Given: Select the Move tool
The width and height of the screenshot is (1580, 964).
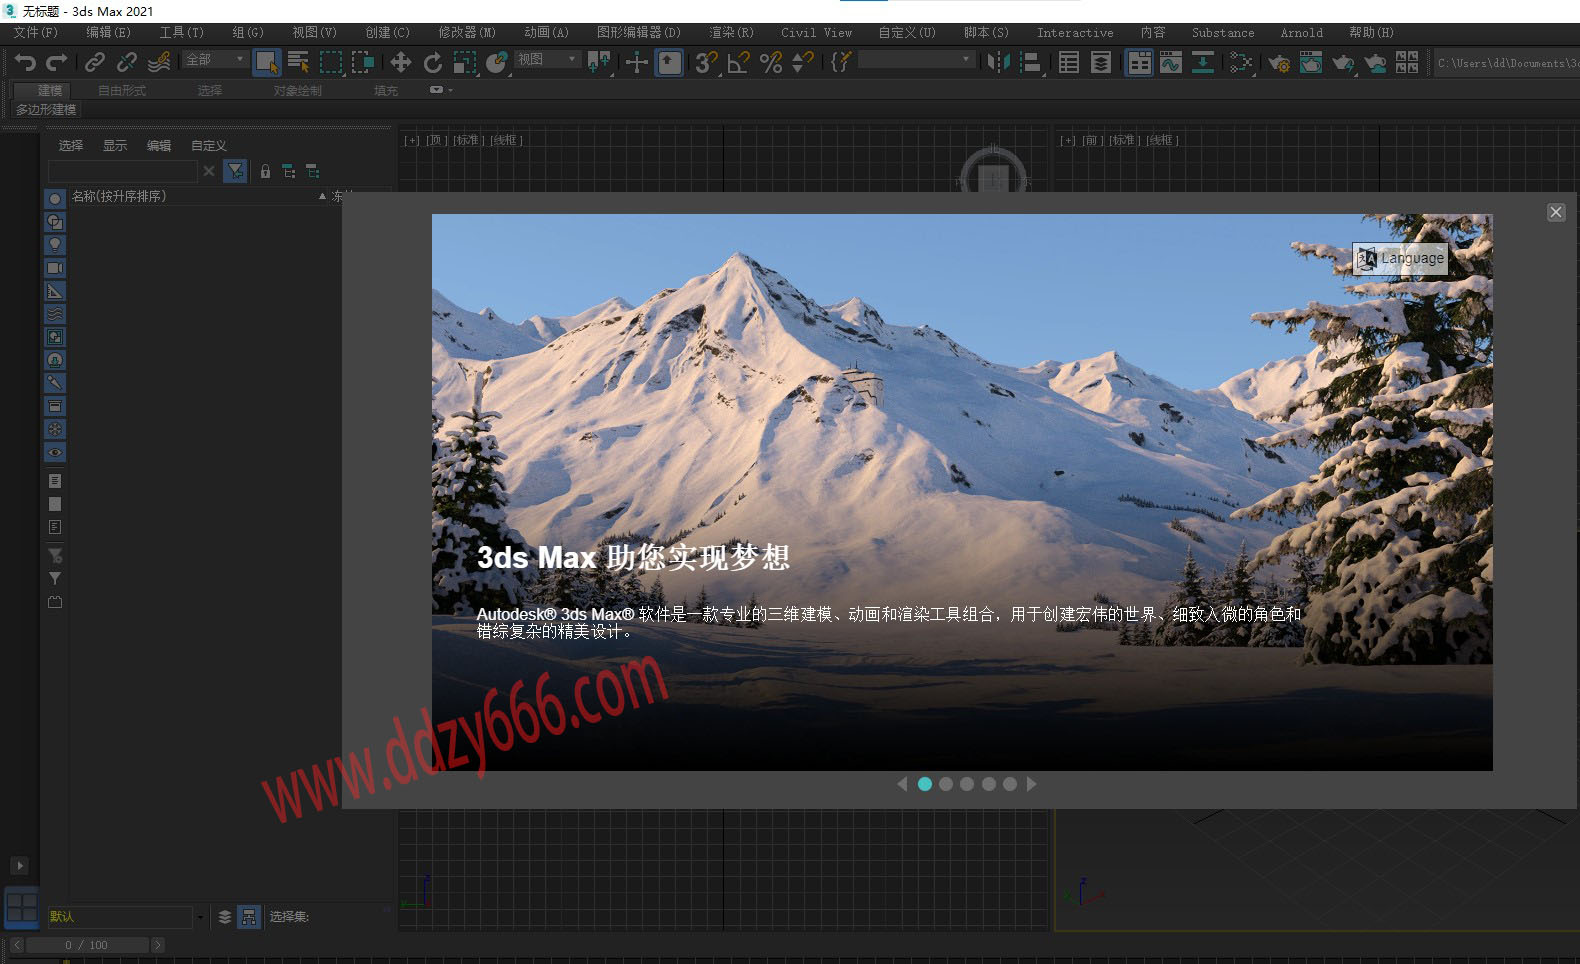Looking at the screenshot, I should pyautogui.click(x=400, y=62).
